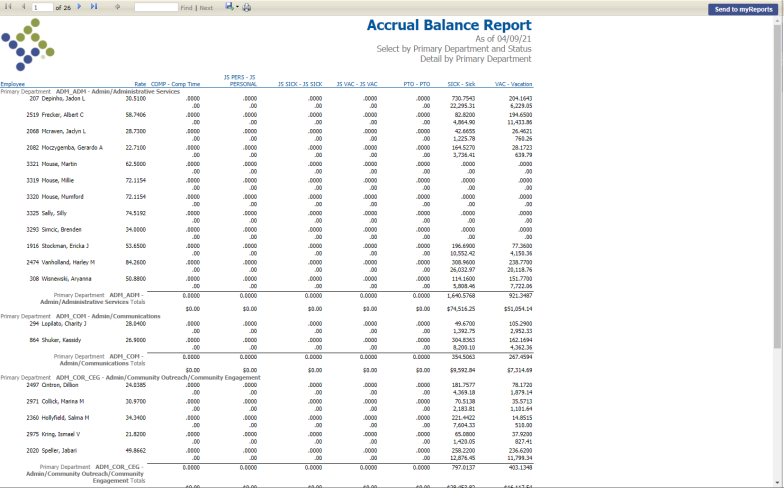Sort by VAC - Vacation column header
This screenshot has width=784, height=488.
pyautogui.click(x=514, y=84)
